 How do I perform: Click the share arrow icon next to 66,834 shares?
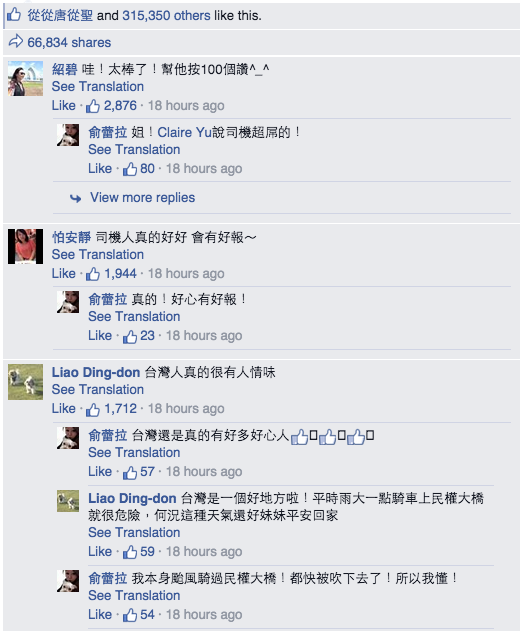pos(16,41)
